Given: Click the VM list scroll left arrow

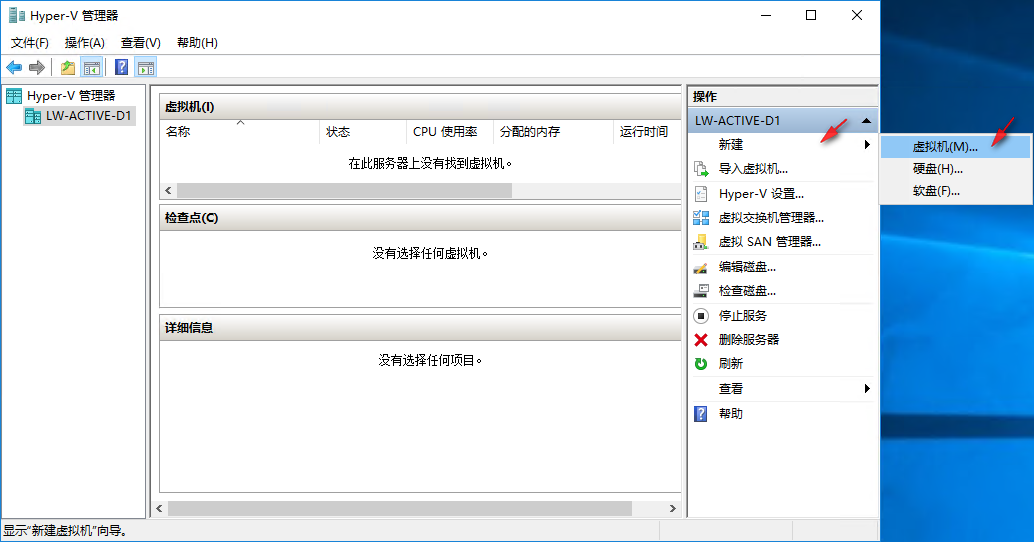Looking at the screenshot, I should (168, 191).
